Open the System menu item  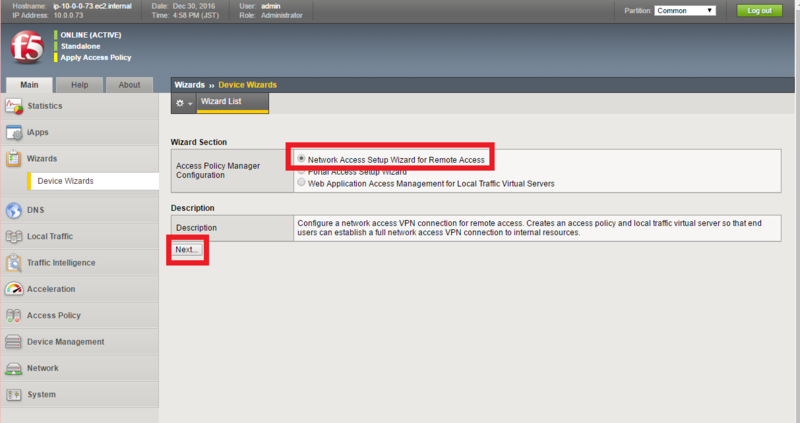80,394
